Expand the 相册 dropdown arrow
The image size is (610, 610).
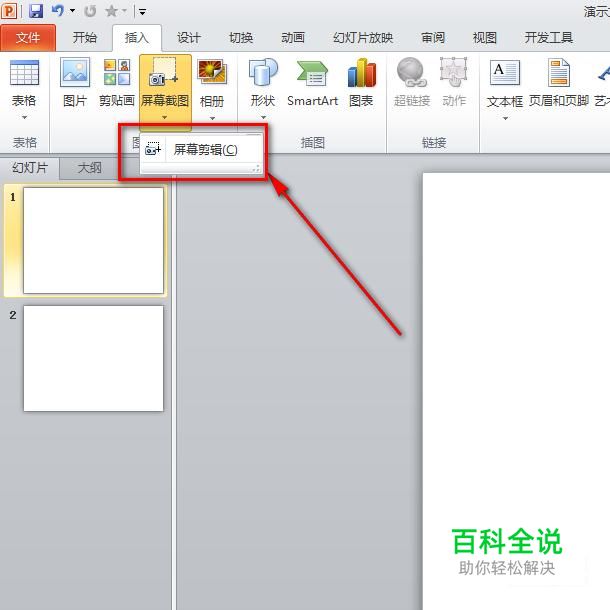click(212, 118)
